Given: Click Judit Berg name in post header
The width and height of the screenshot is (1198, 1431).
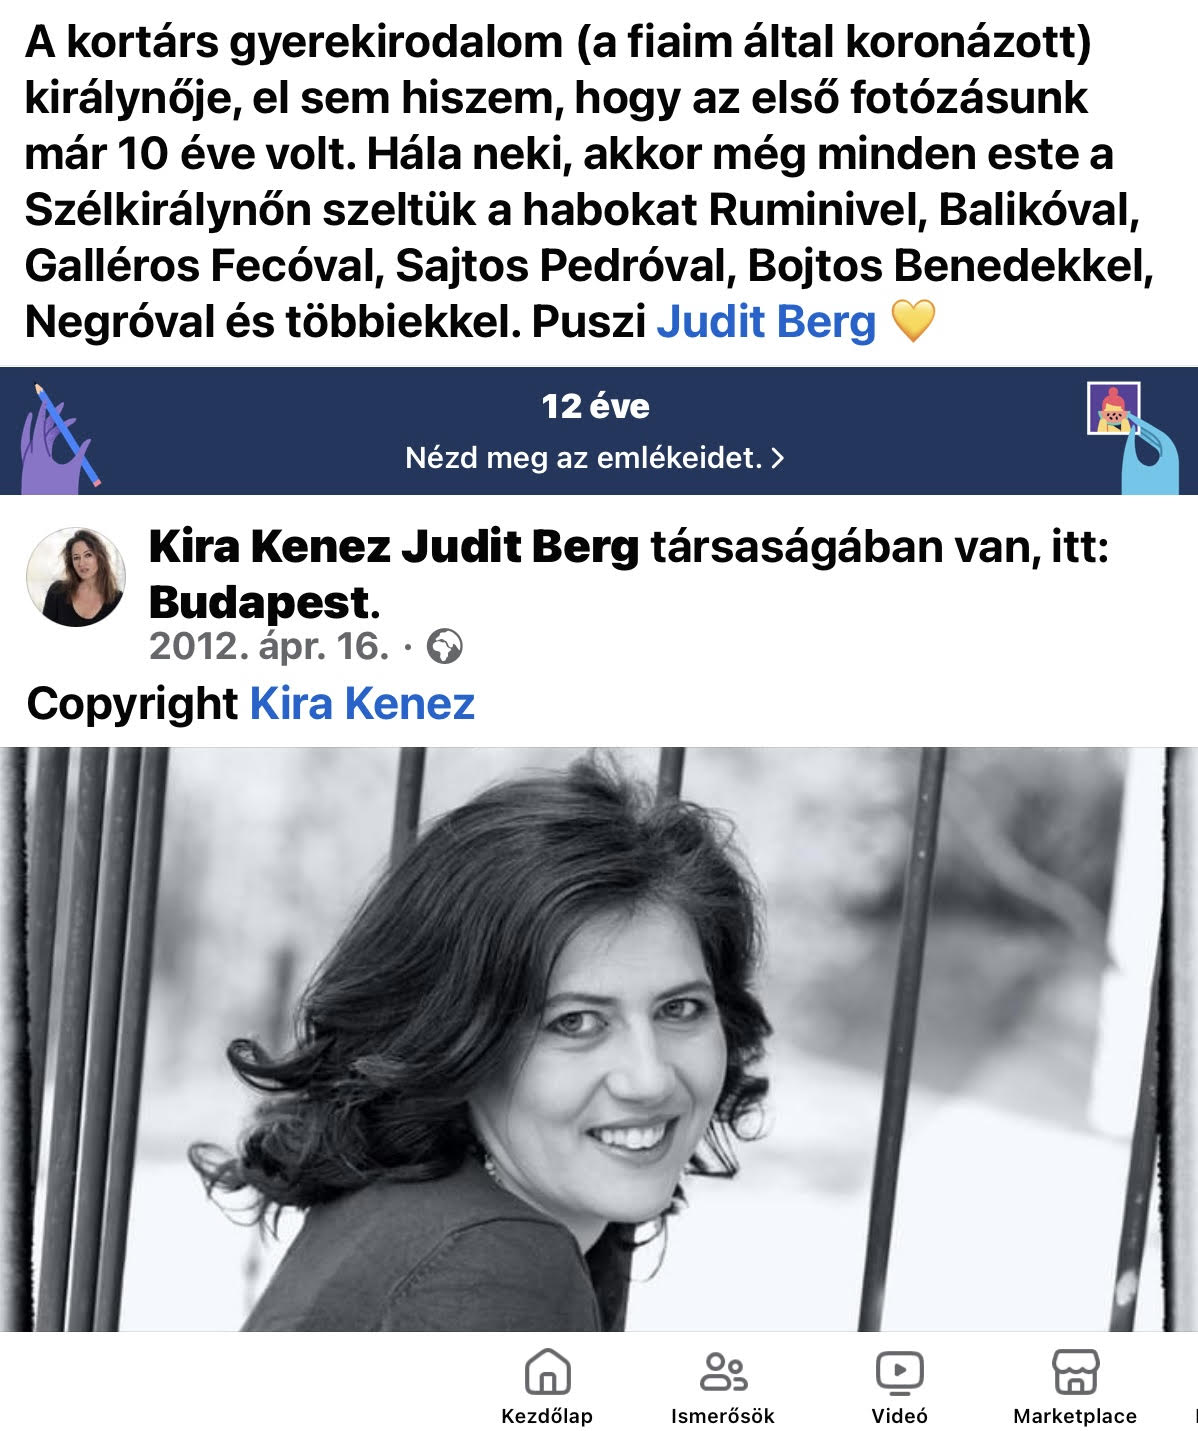Looking at the screenshot, I should [520, 547].
